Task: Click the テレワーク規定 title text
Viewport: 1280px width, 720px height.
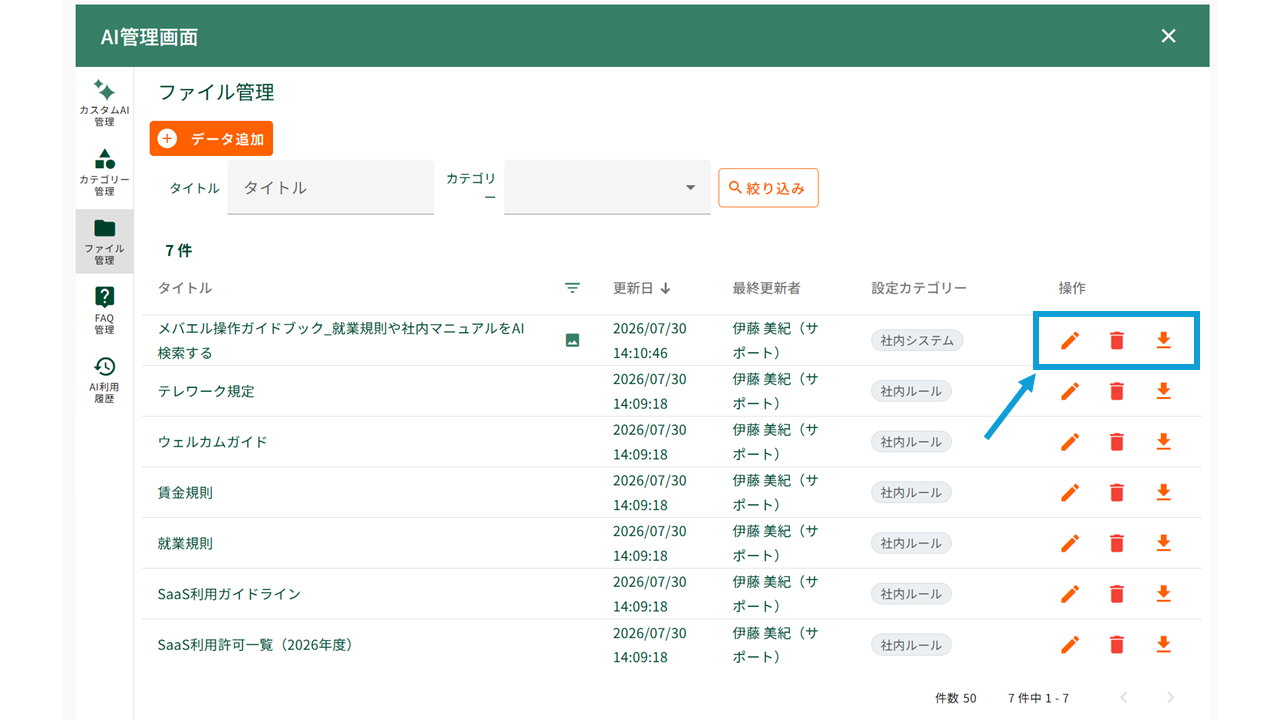Action: click(x=206, y=391)
